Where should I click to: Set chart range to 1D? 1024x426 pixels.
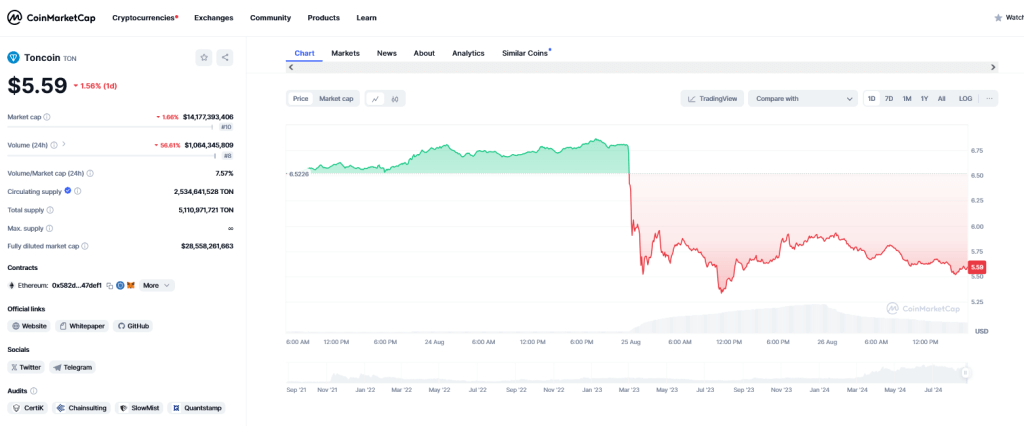point(871,99)
